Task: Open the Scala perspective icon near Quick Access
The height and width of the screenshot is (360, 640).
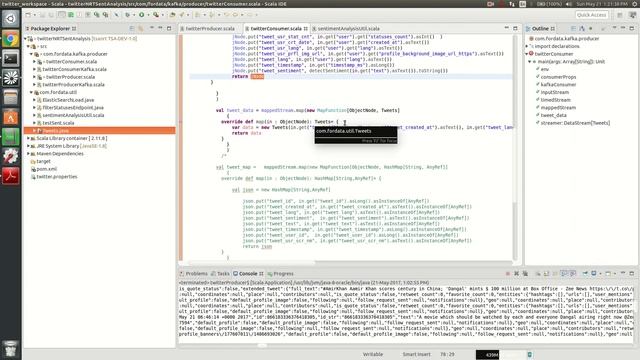Action: click(632, 15)
